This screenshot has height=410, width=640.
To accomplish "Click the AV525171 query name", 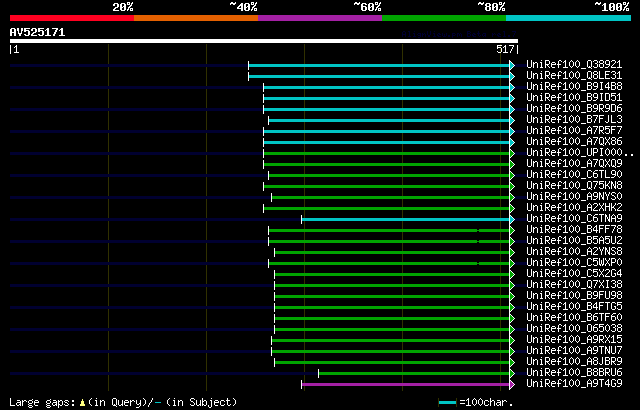I will [38, 32].
